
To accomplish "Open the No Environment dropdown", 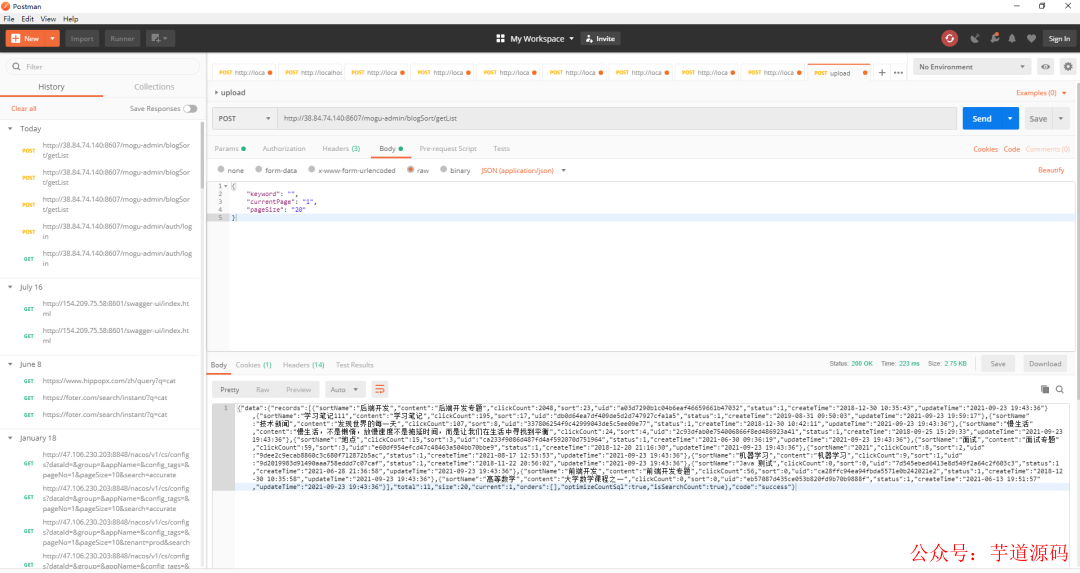I will [972, 67].
